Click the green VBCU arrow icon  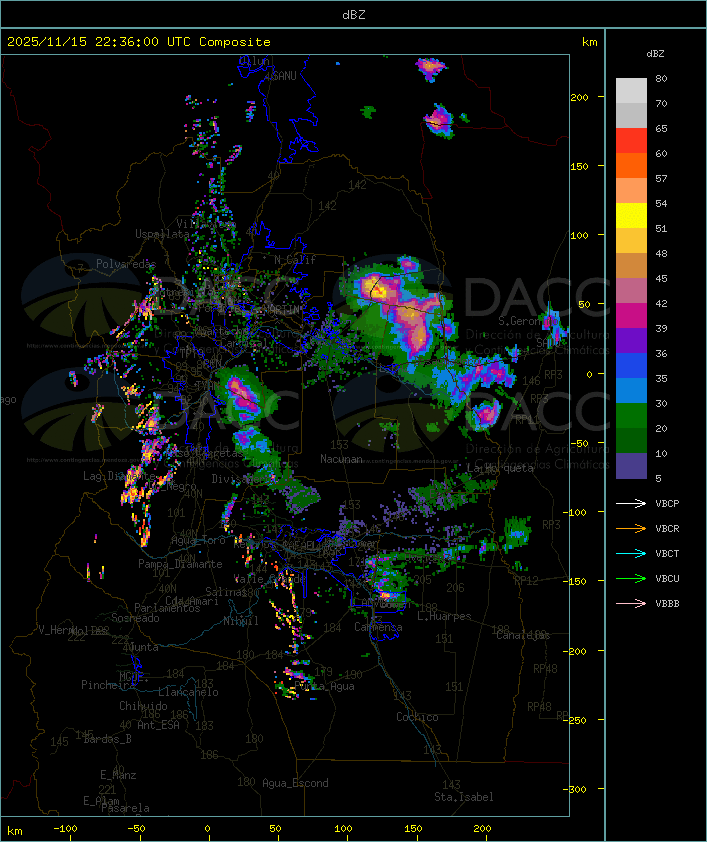631,578
